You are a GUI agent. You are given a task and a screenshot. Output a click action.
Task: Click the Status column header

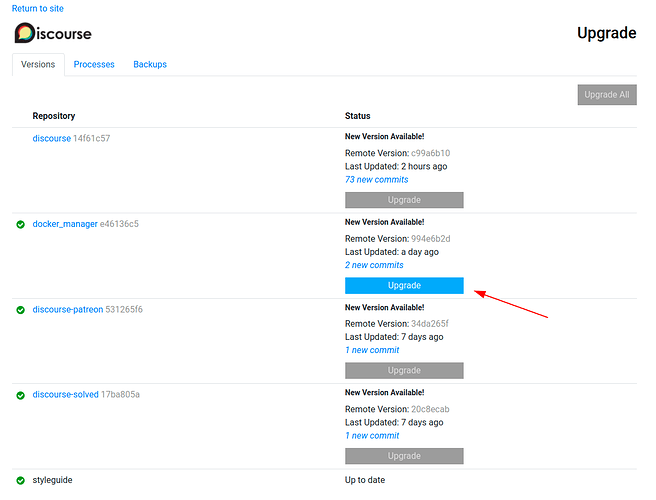(358, 116)
